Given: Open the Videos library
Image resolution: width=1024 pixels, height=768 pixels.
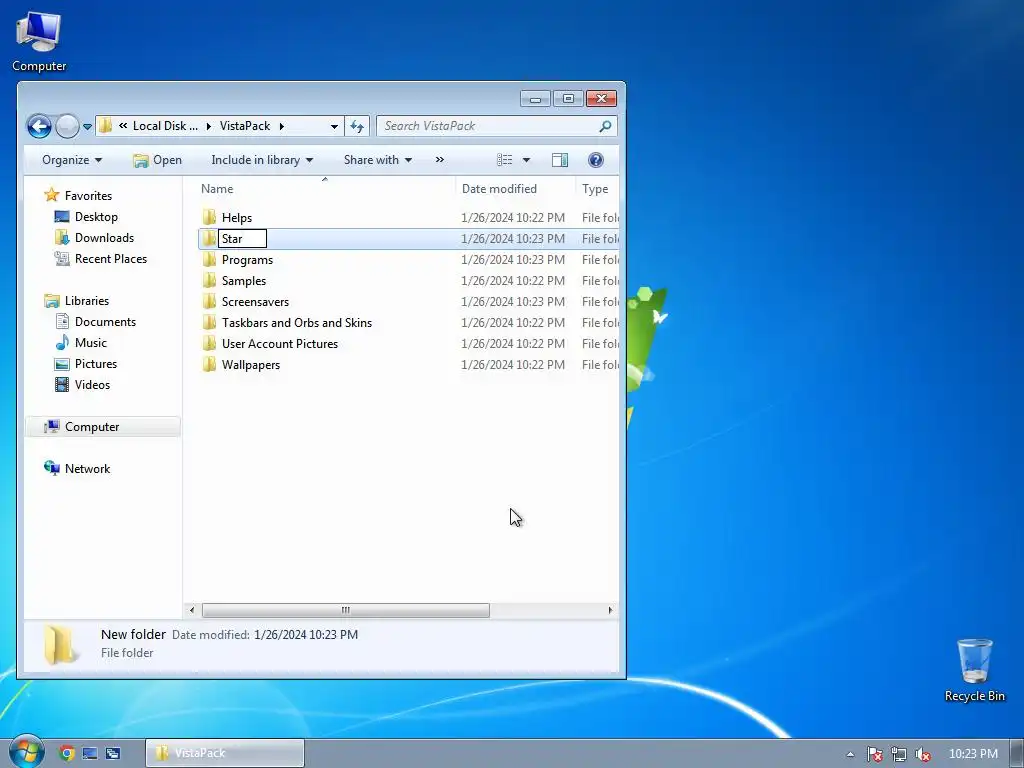Looking at the screenshot, I should (92, 385).
